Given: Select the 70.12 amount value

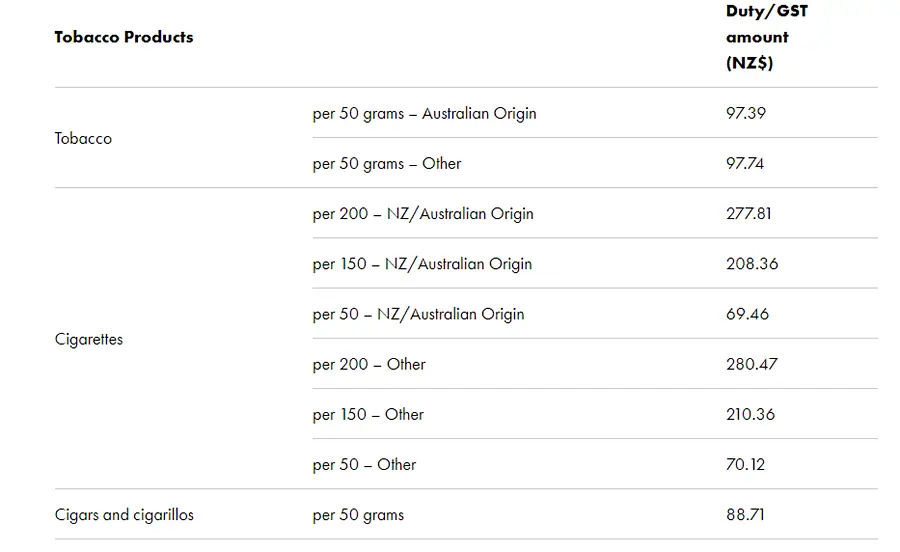Looking at the screenshot, I should click(746, 464).
